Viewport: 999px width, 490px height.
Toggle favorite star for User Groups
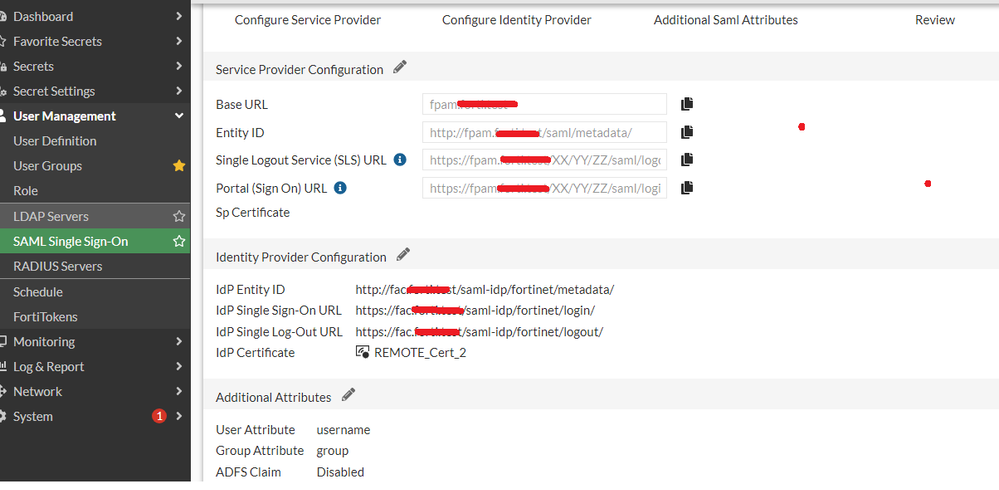click(x=179, y=166)
